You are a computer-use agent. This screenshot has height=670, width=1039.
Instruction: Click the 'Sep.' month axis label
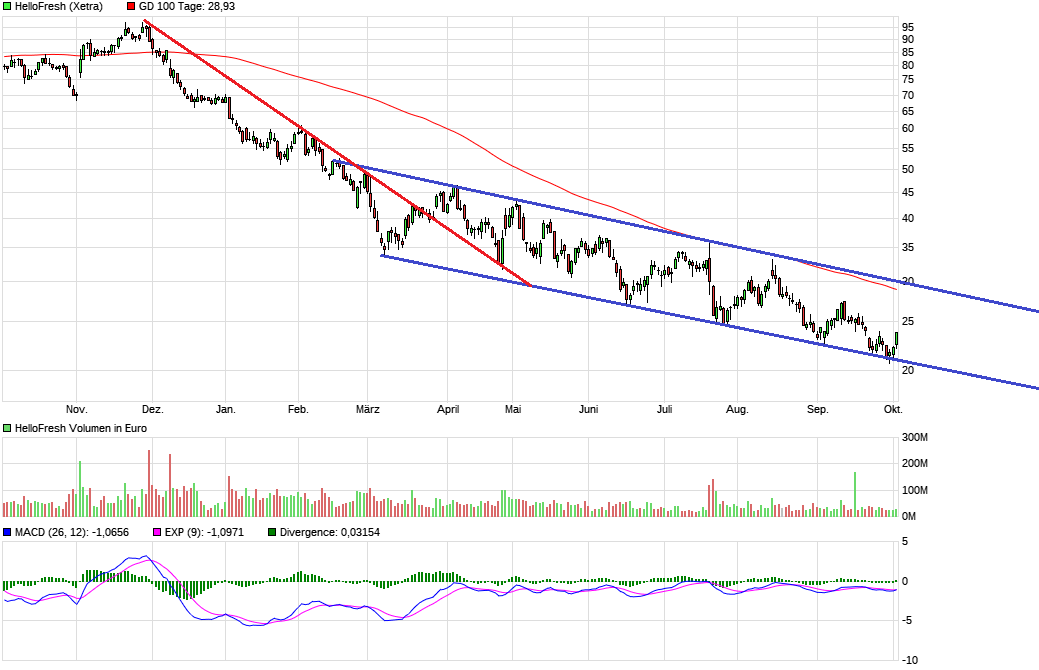pos(818,410)
